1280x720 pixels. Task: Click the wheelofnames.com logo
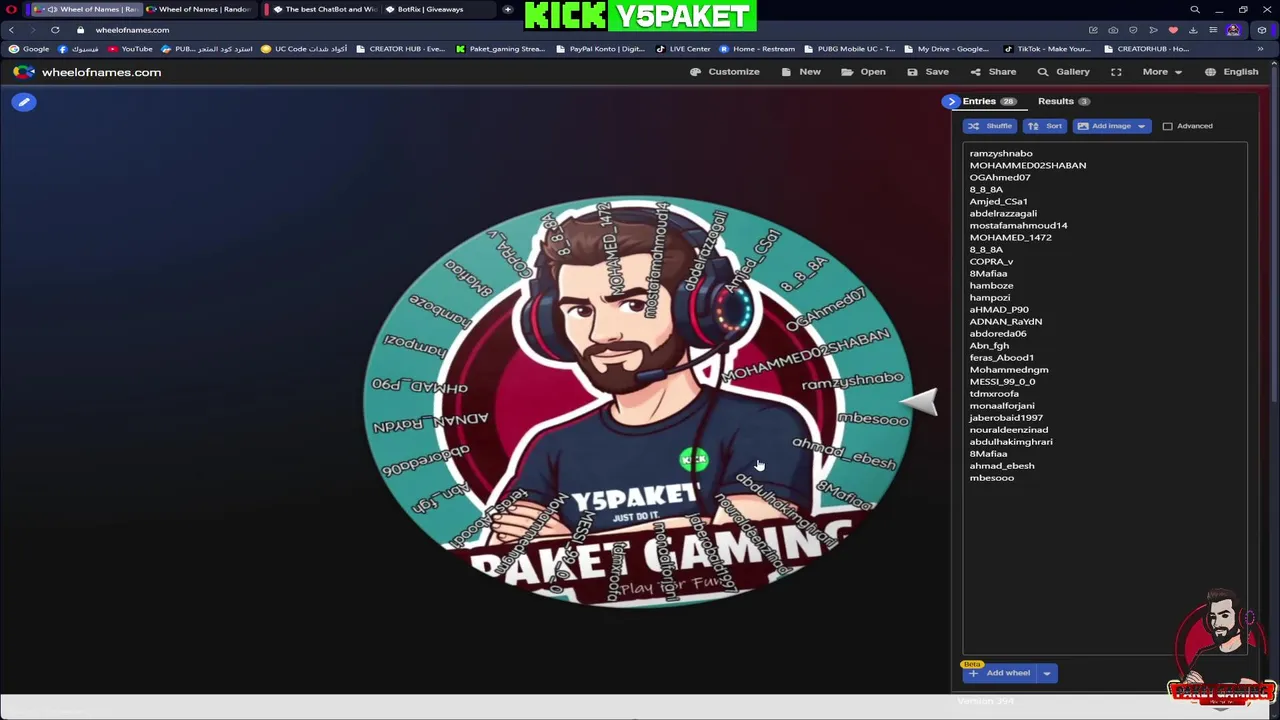point(87,72)
